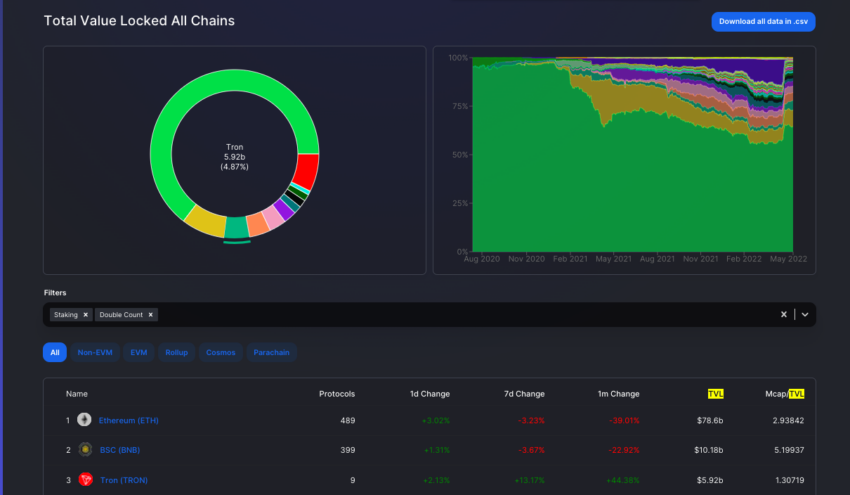Open the Tron (TRON) chain link
This screenshot has height=495, width=850.
(123, 480)
